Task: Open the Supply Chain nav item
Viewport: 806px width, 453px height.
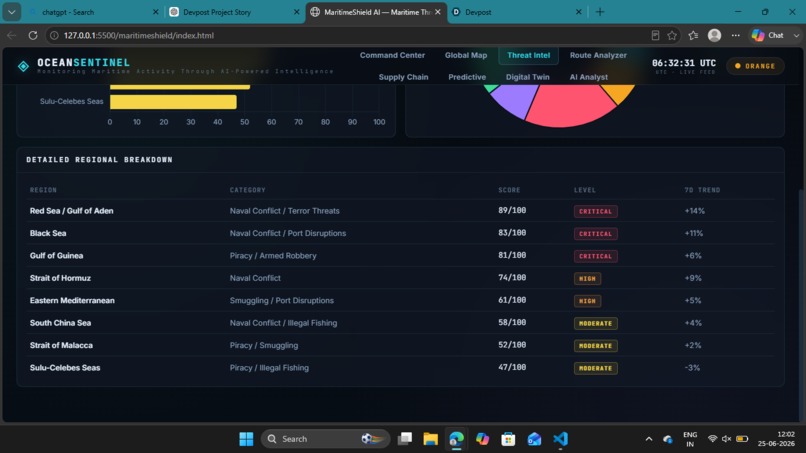Action: pyautogui.click(x=404, y=77)
